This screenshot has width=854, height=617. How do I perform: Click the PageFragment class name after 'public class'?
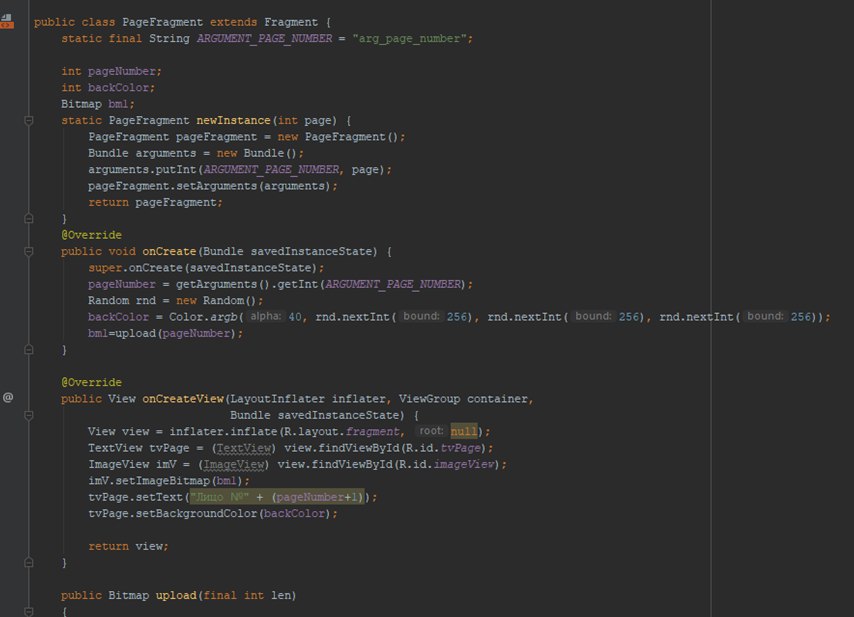point(162,22)
